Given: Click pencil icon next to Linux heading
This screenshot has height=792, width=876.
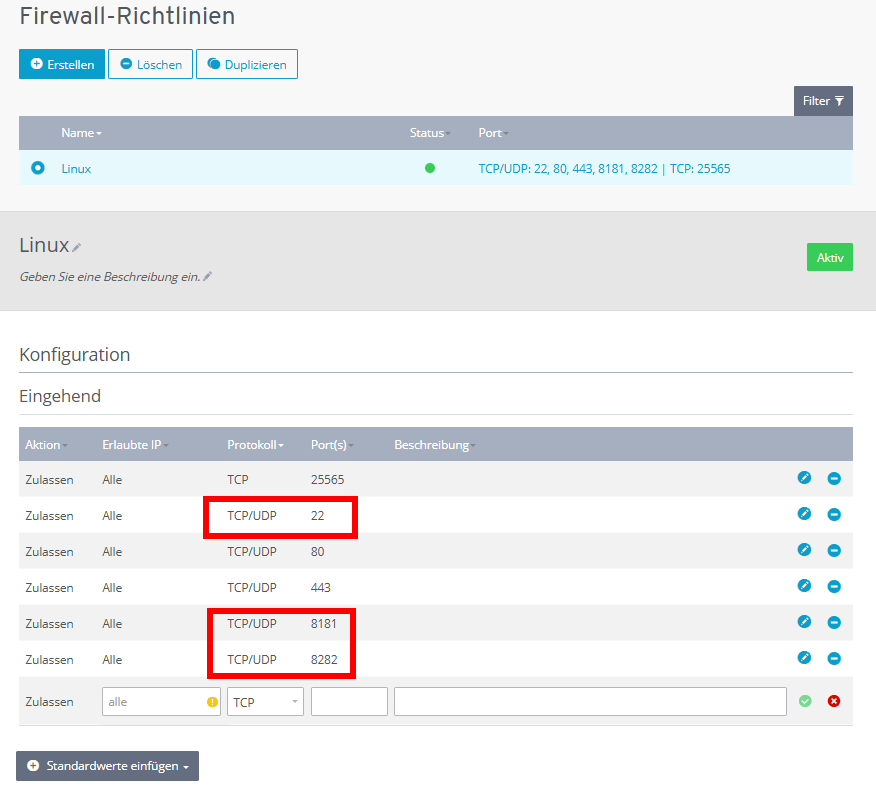Looking at the screenshot, I should [x=77, y=247].
